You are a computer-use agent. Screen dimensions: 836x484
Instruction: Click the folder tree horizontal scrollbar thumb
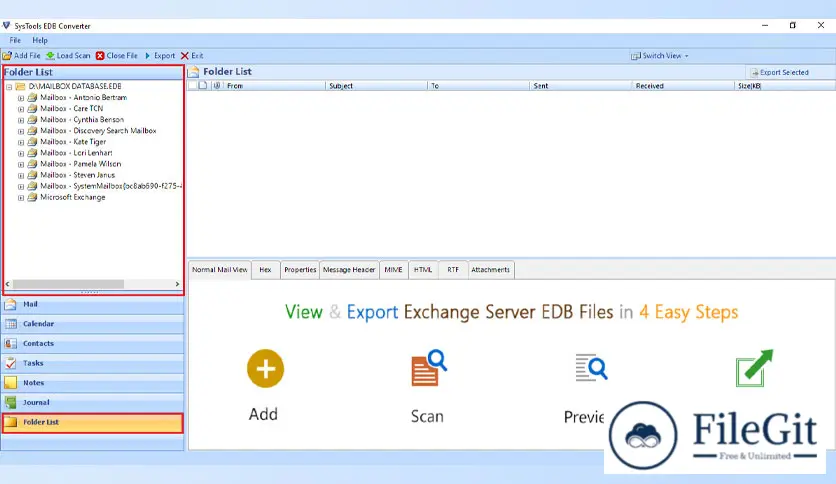(68, 284)
